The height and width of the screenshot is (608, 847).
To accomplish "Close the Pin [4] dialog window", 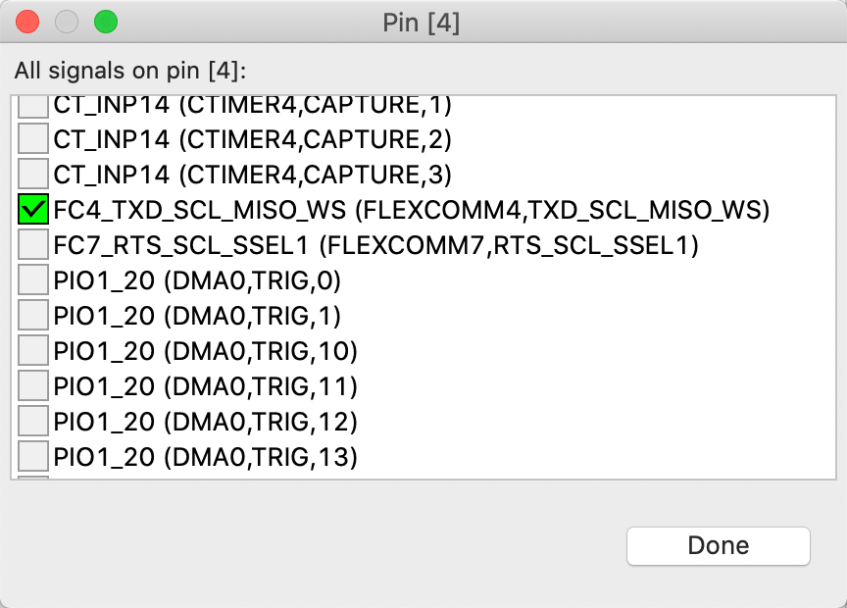I will click(x=27, y=21).
